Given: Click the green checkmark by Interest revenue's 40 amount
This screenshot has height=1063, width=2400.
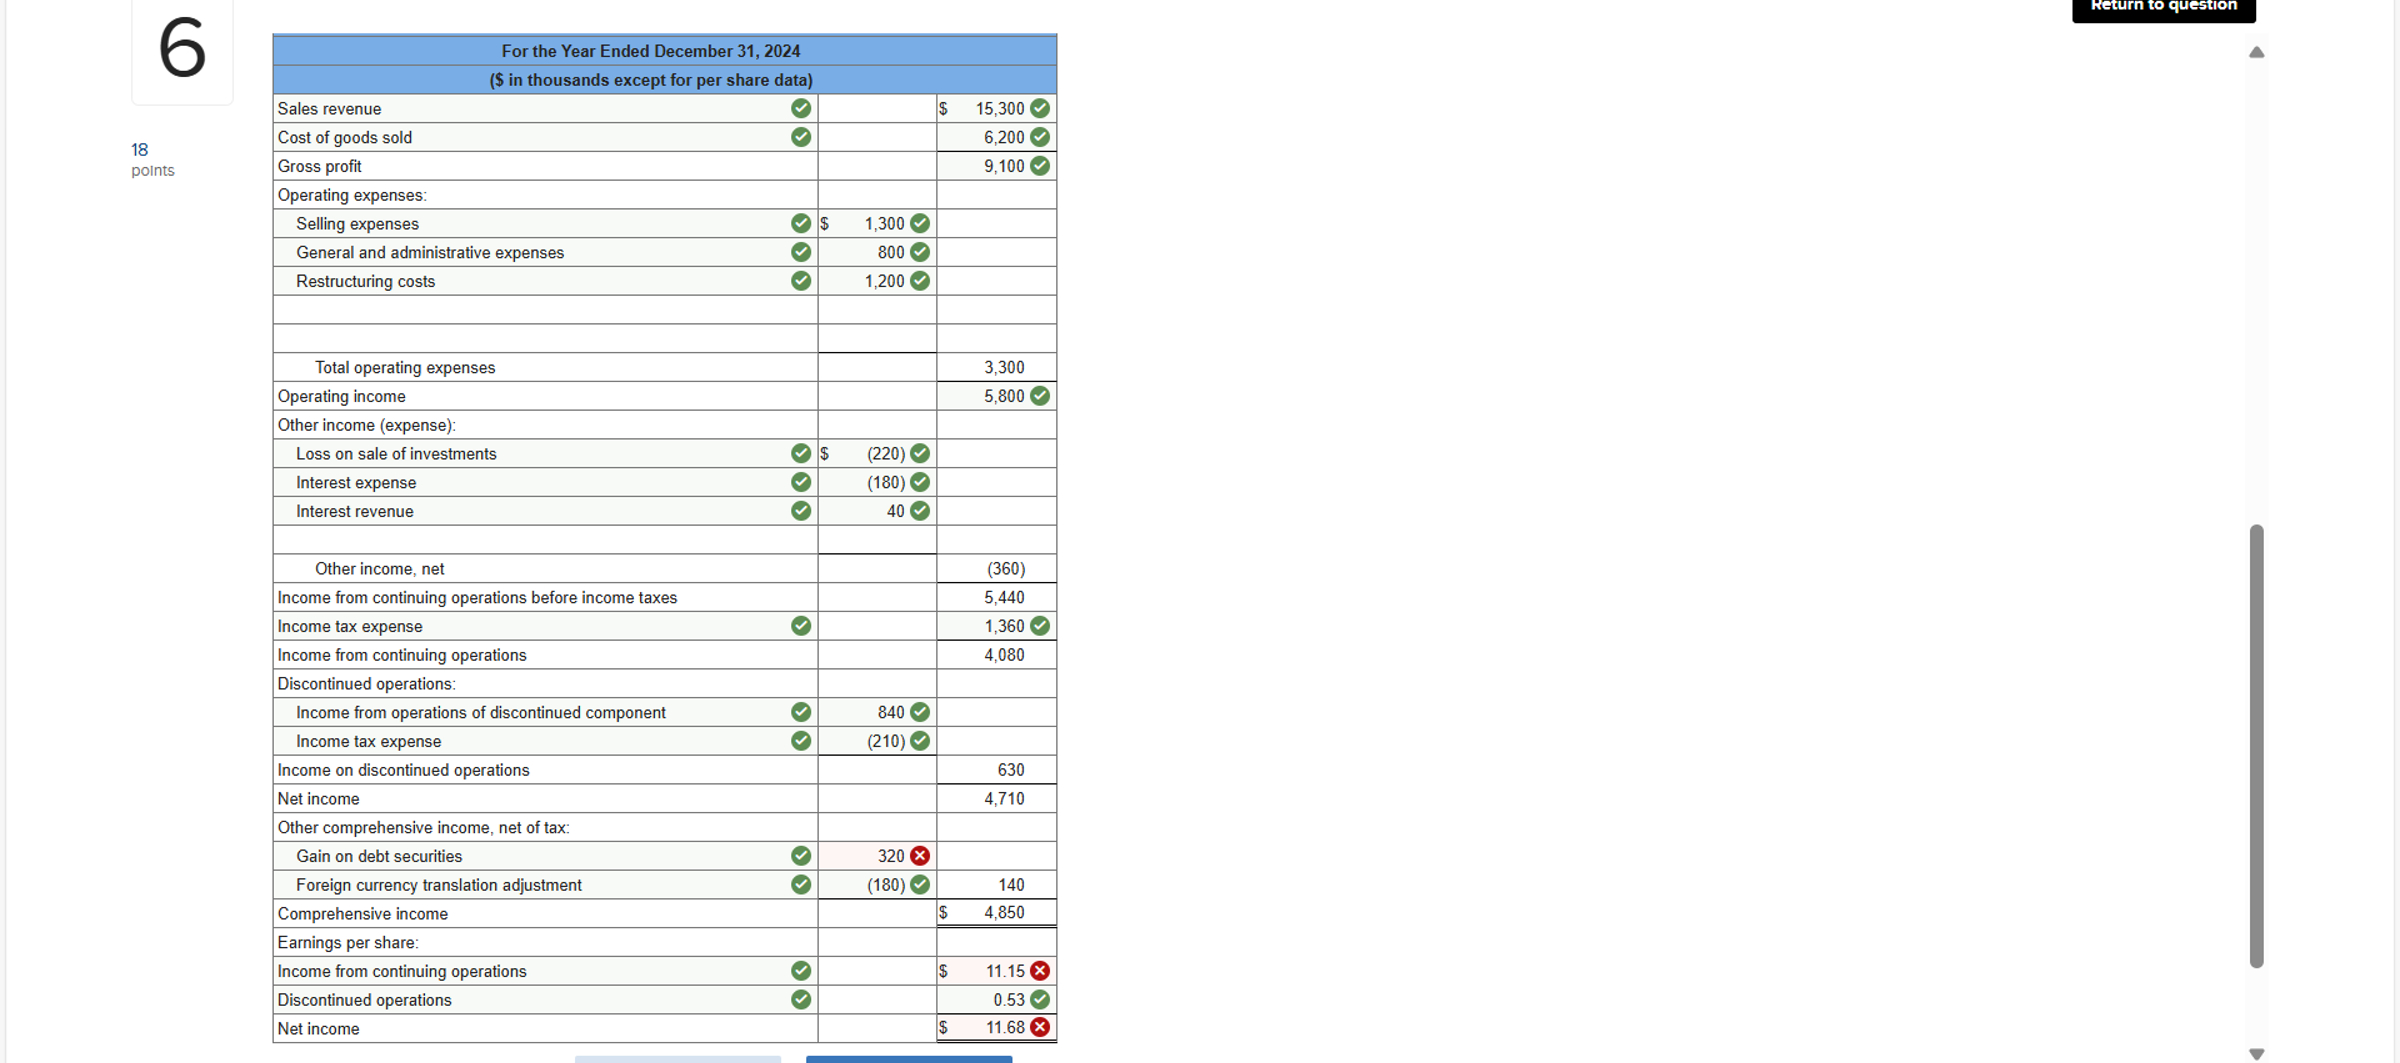Looking at the screenshot, I should click(919, 510).
